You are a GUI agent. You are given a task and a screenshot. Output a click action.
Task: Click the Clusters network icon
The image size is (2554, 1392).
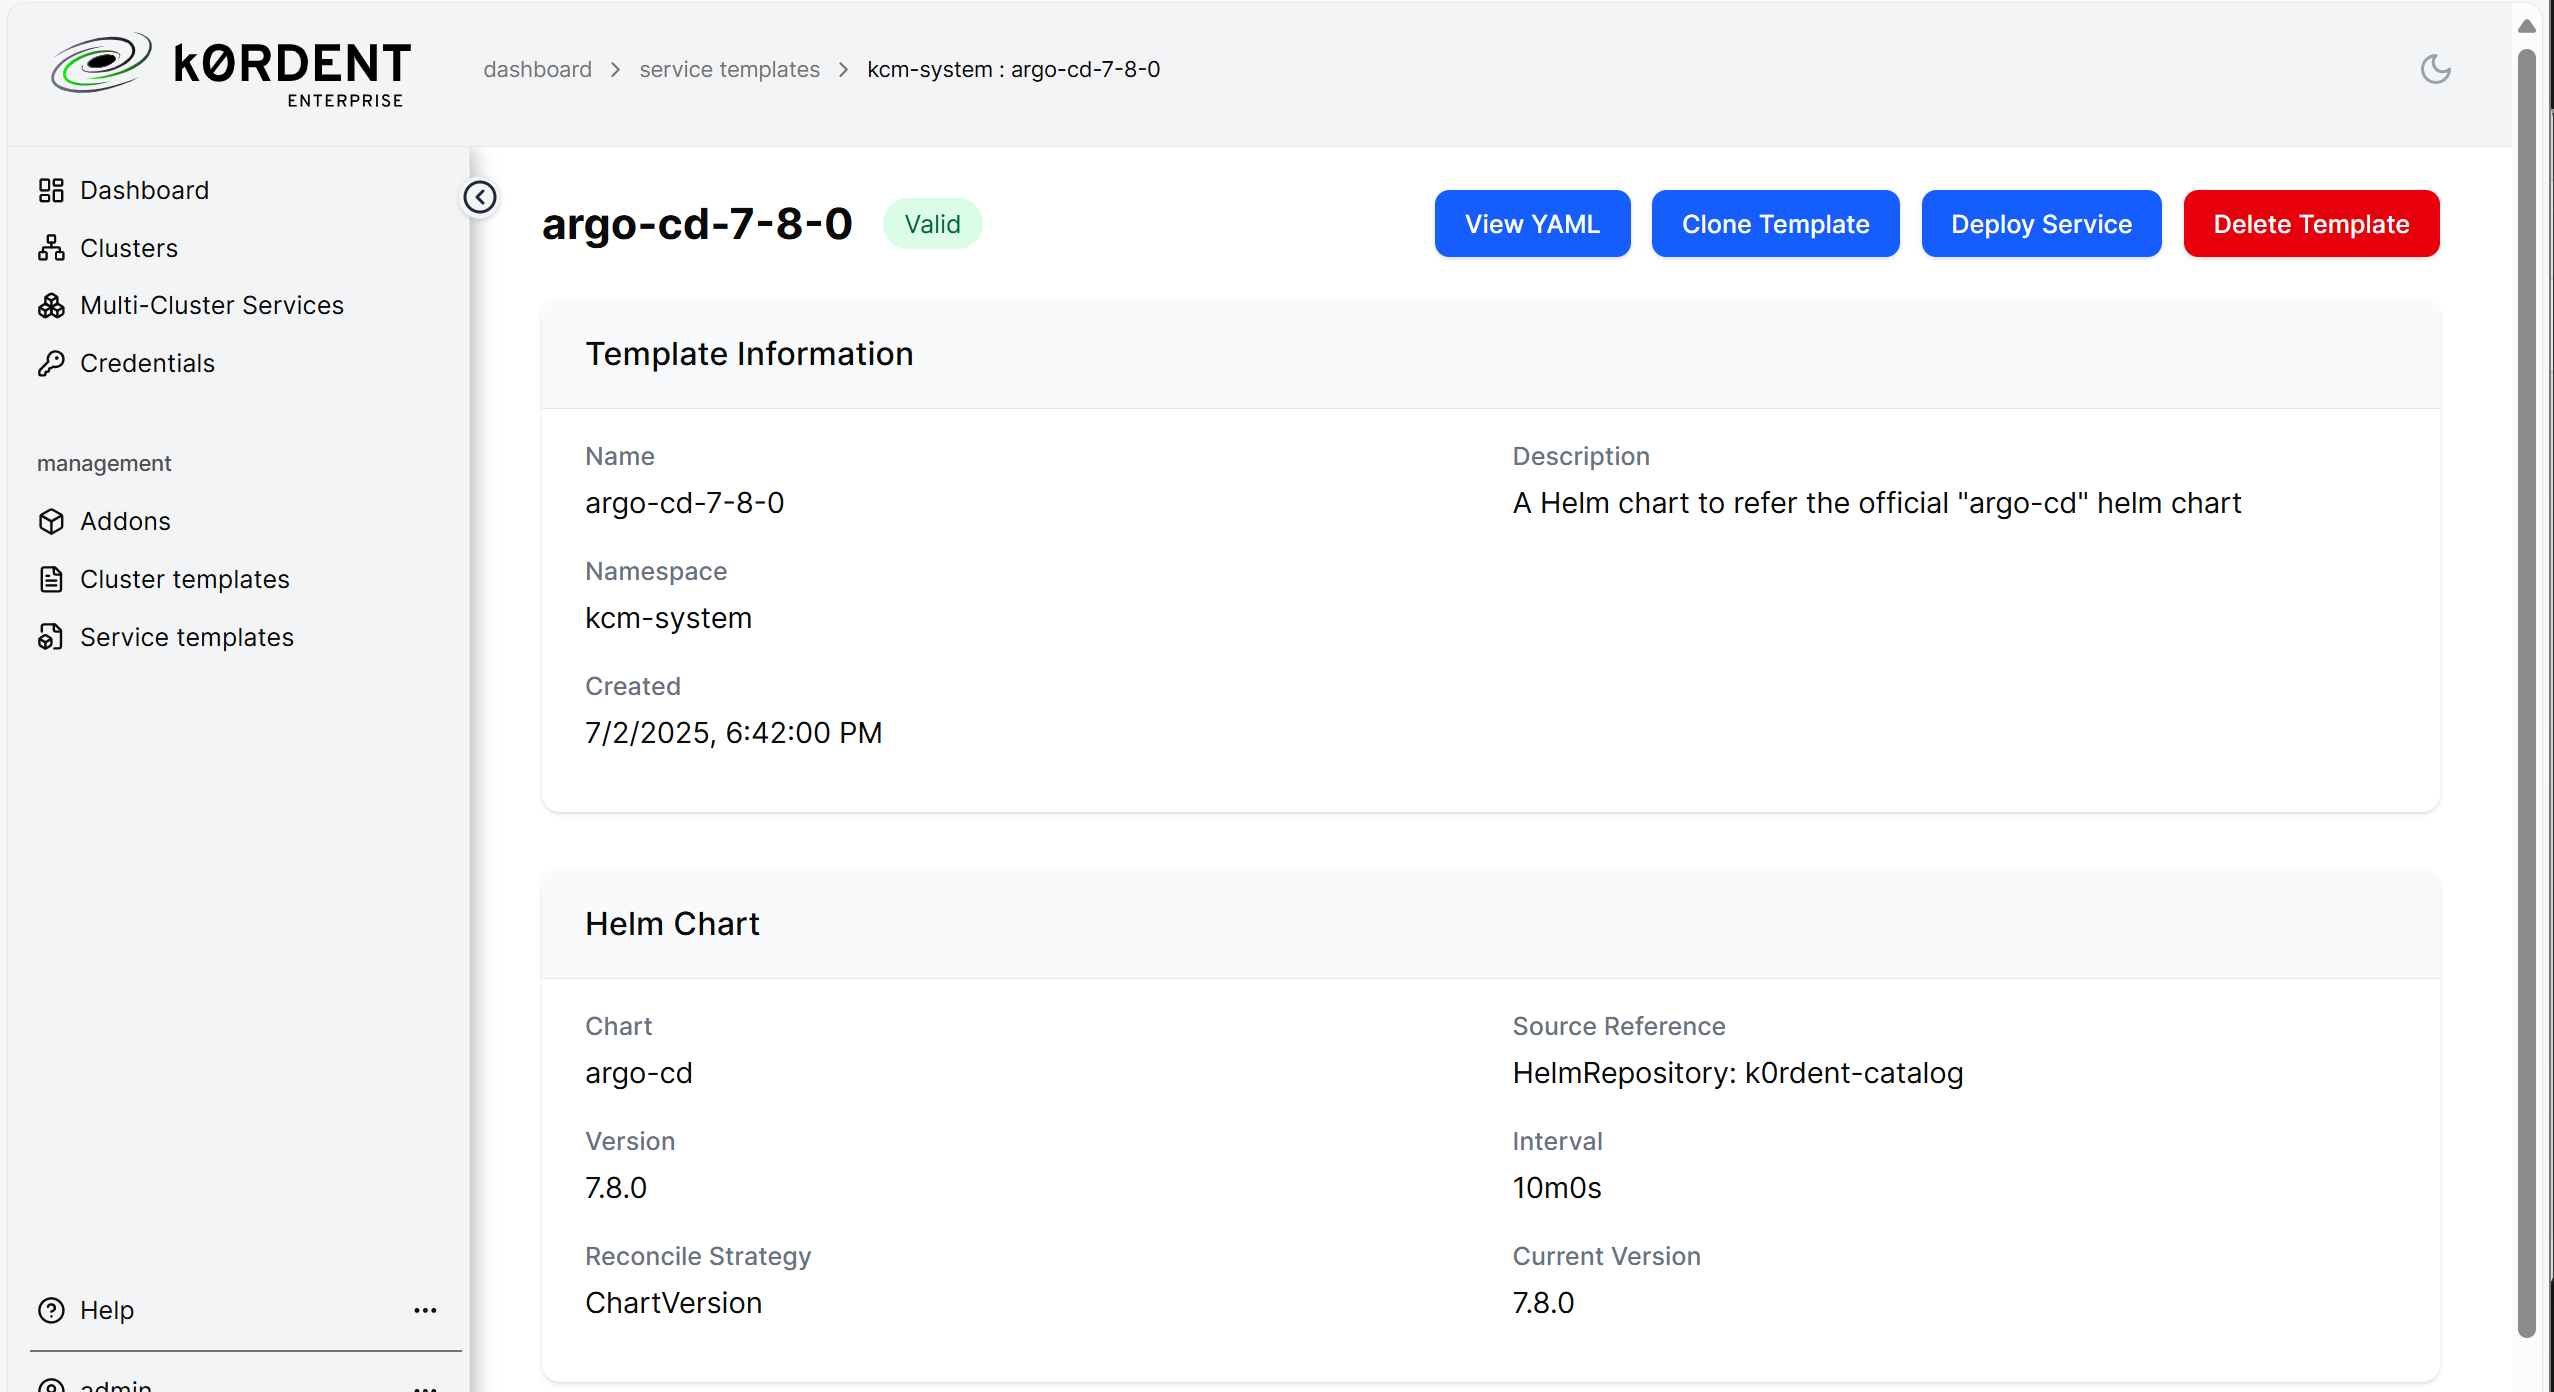(51, 248)
